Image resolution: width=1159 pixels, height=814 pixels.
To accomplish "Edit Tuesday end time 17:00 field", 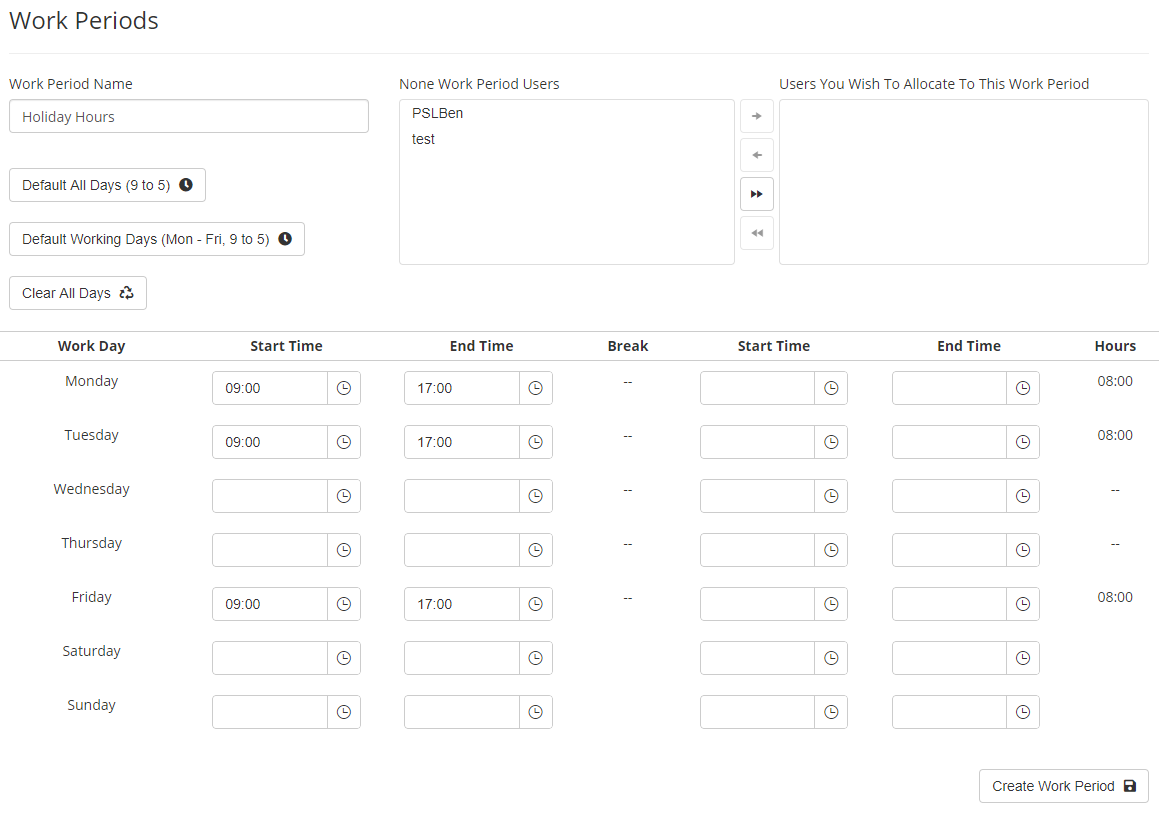I will [462, 442].
